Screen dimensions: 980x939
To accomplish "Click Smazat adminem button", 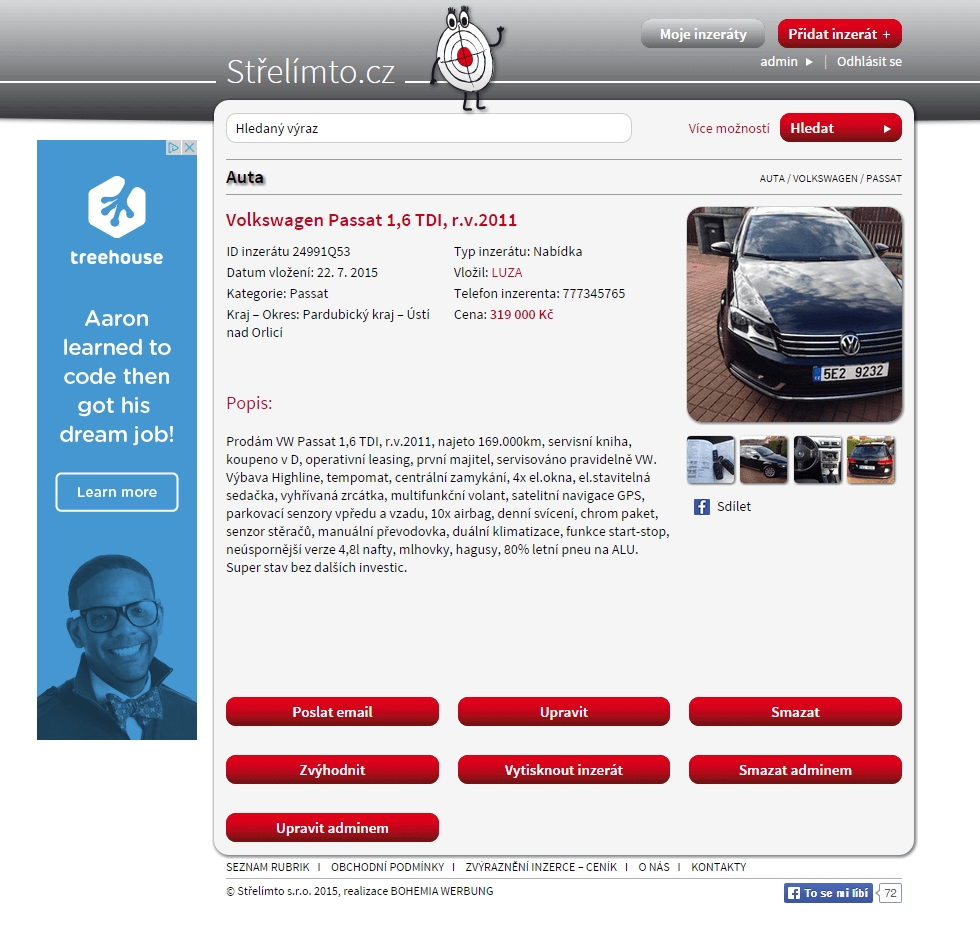I will [x=795, y=770].
